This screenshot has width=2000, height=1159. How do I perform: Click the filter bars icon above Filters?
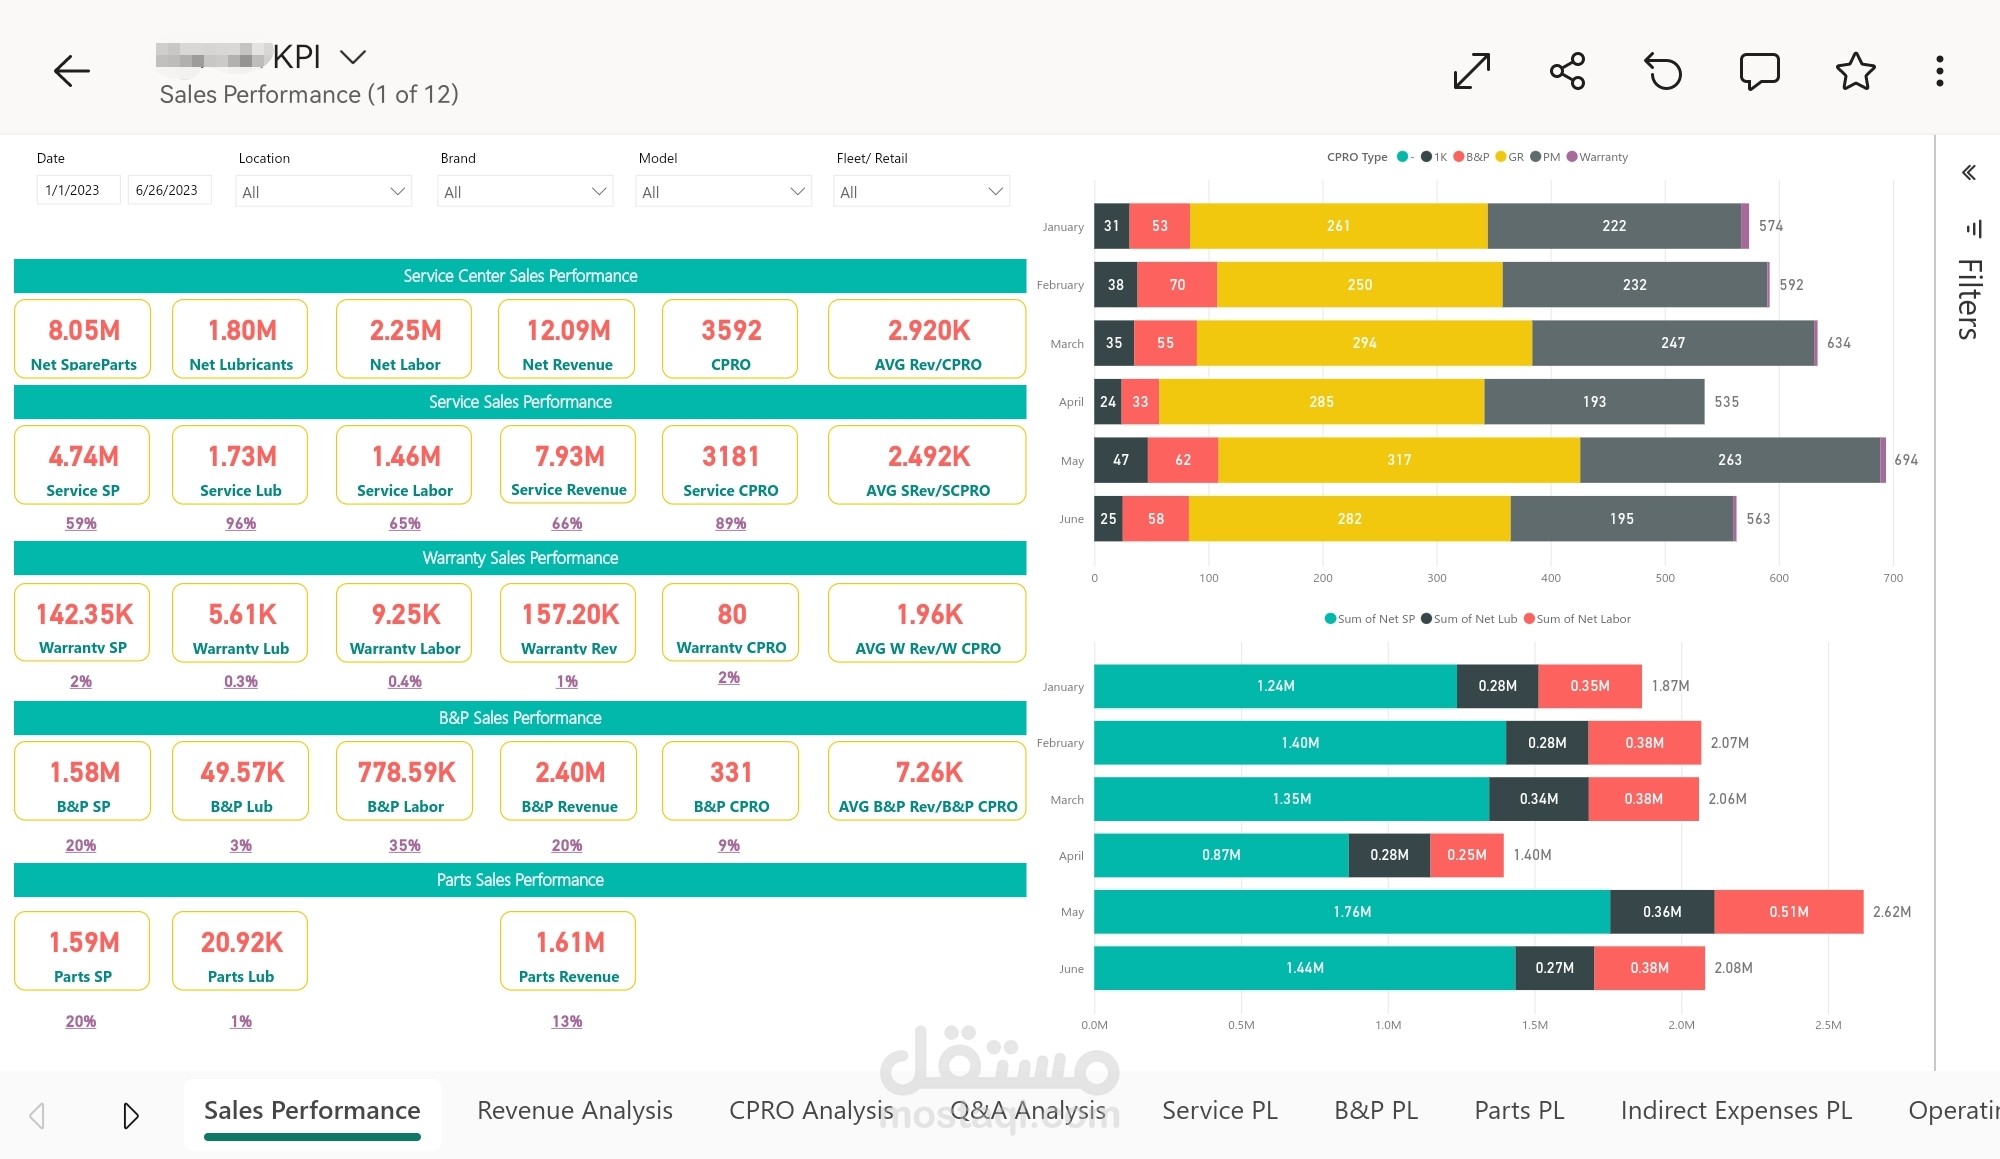(x=1974, y=229)
